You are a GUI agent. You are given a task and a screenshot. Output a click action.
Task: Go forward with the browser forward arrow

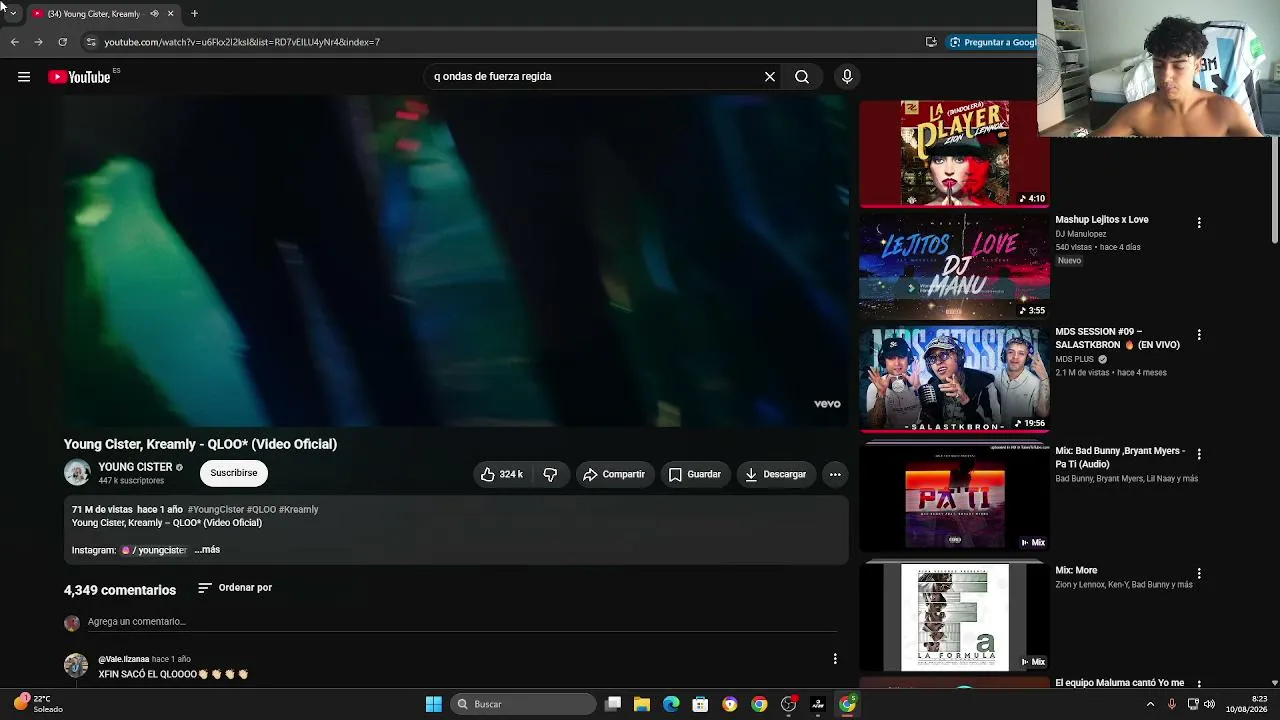38,42
